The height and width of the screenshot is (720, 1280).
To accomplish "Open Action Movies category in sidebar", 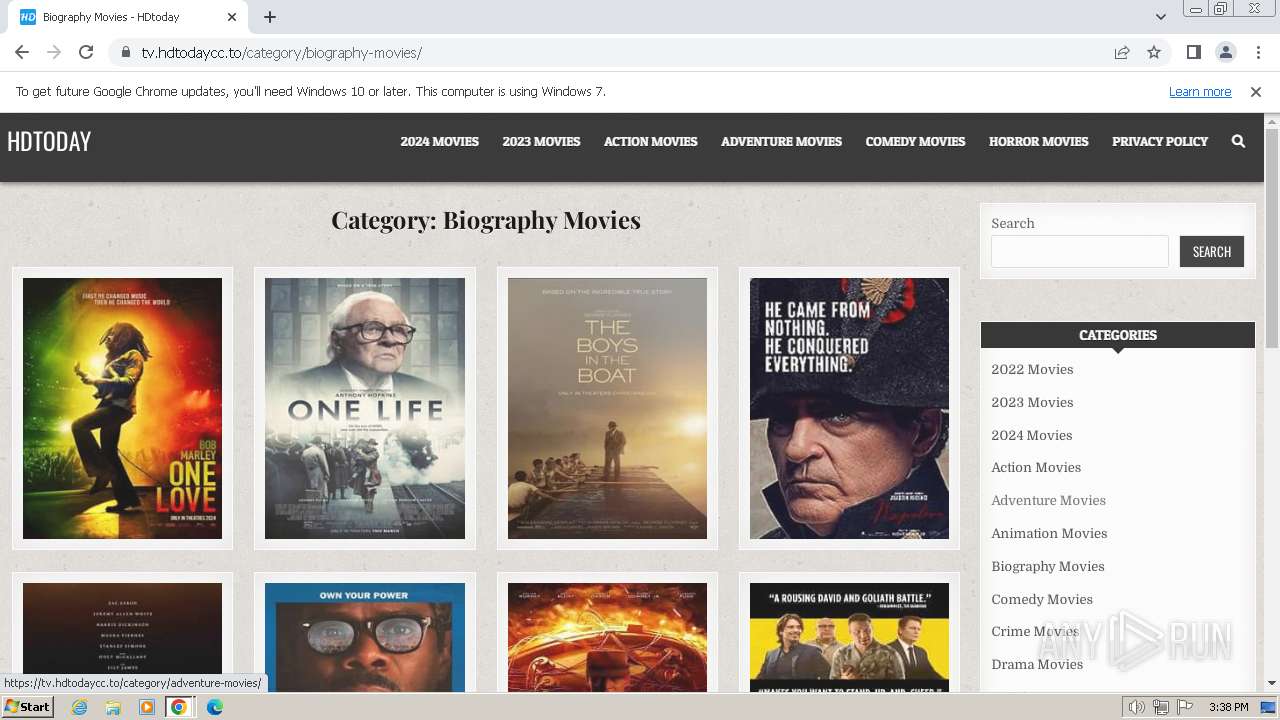I will 1036,467.
